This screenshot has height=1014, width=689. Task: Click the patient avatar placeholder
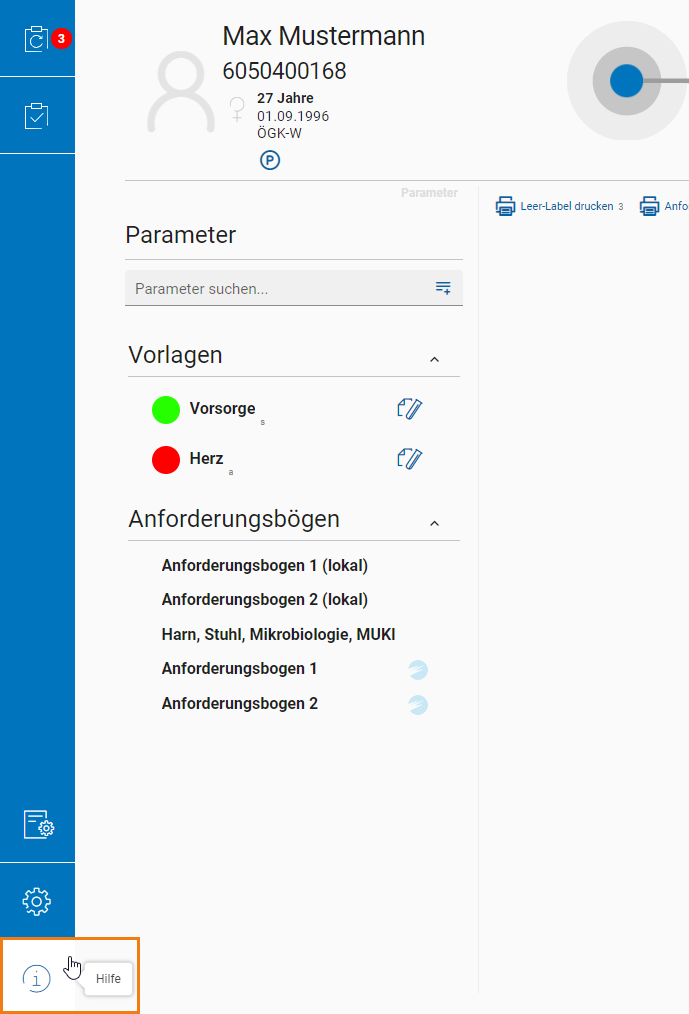click(181, 92)
